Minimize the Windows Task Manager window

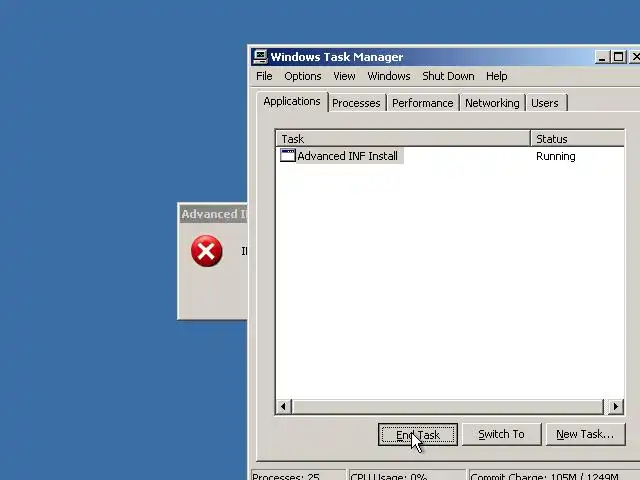(601, 57)
